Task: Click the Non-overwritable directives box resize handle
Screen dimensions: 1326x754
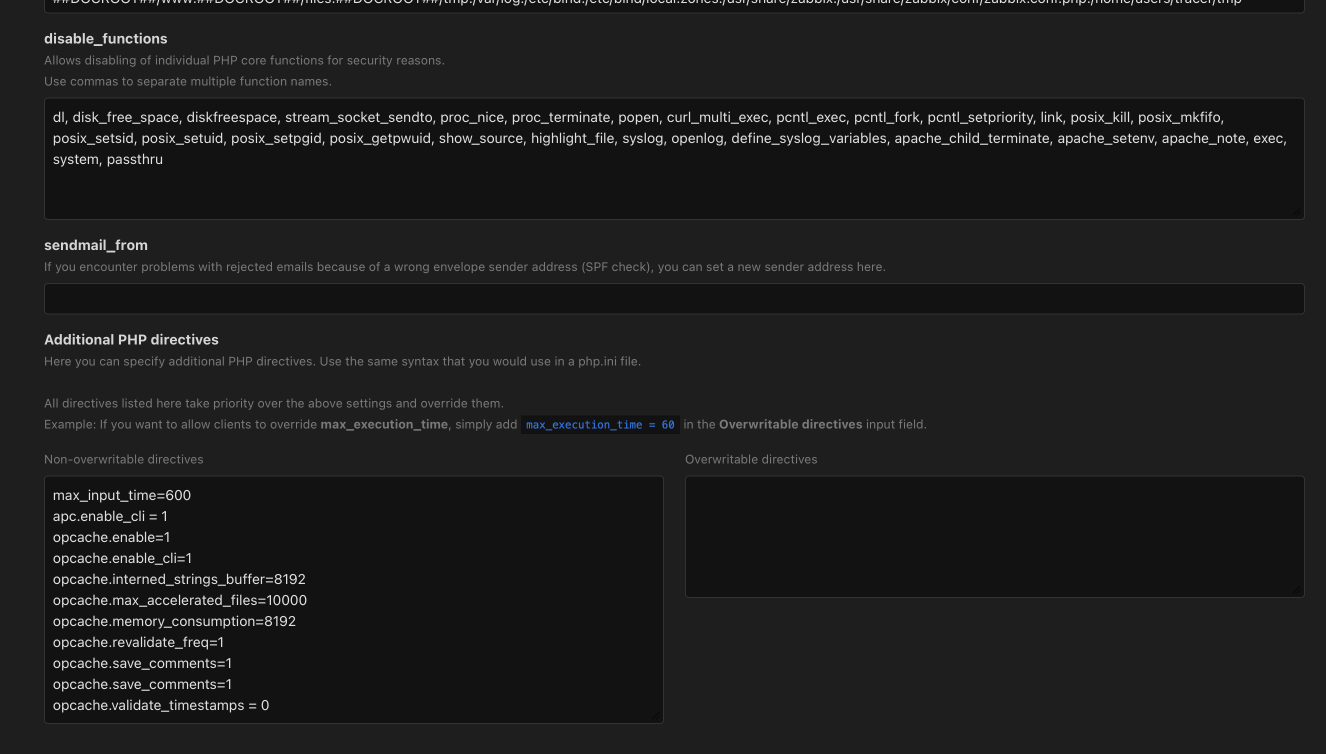Action: click(x=657, y=717)
